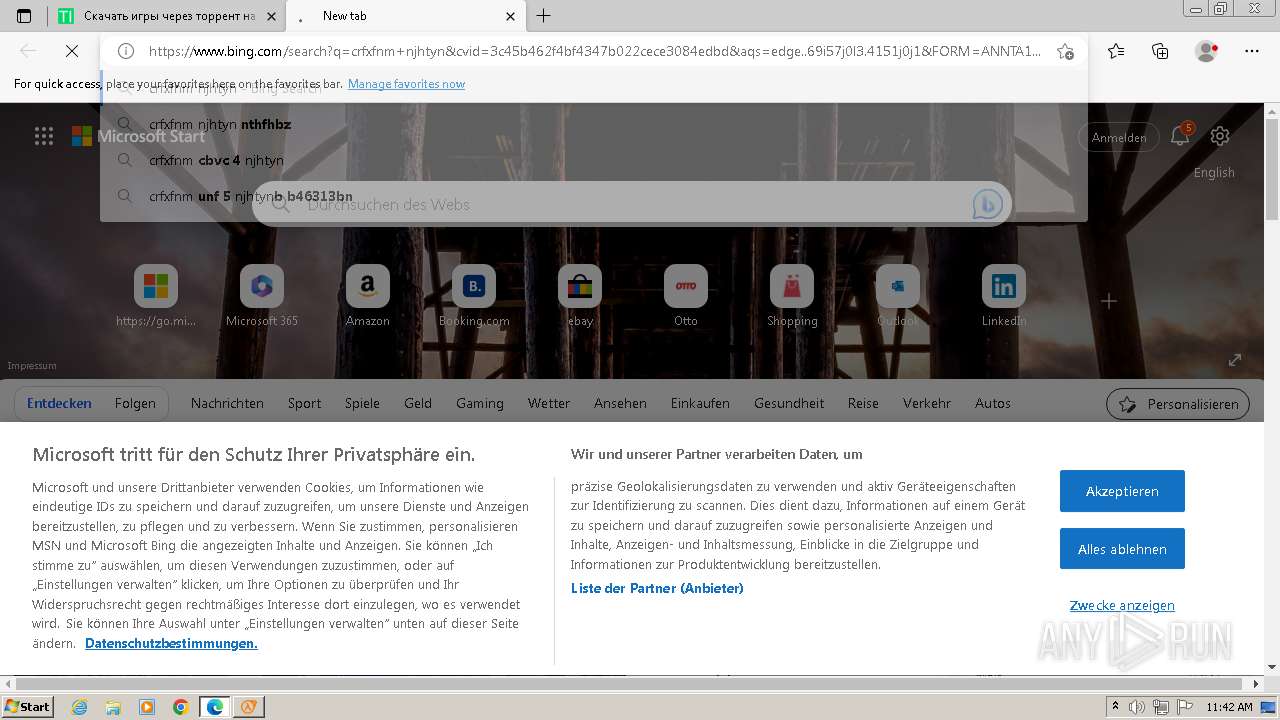Click the volume speaker tray icon

click(1137, 707)
